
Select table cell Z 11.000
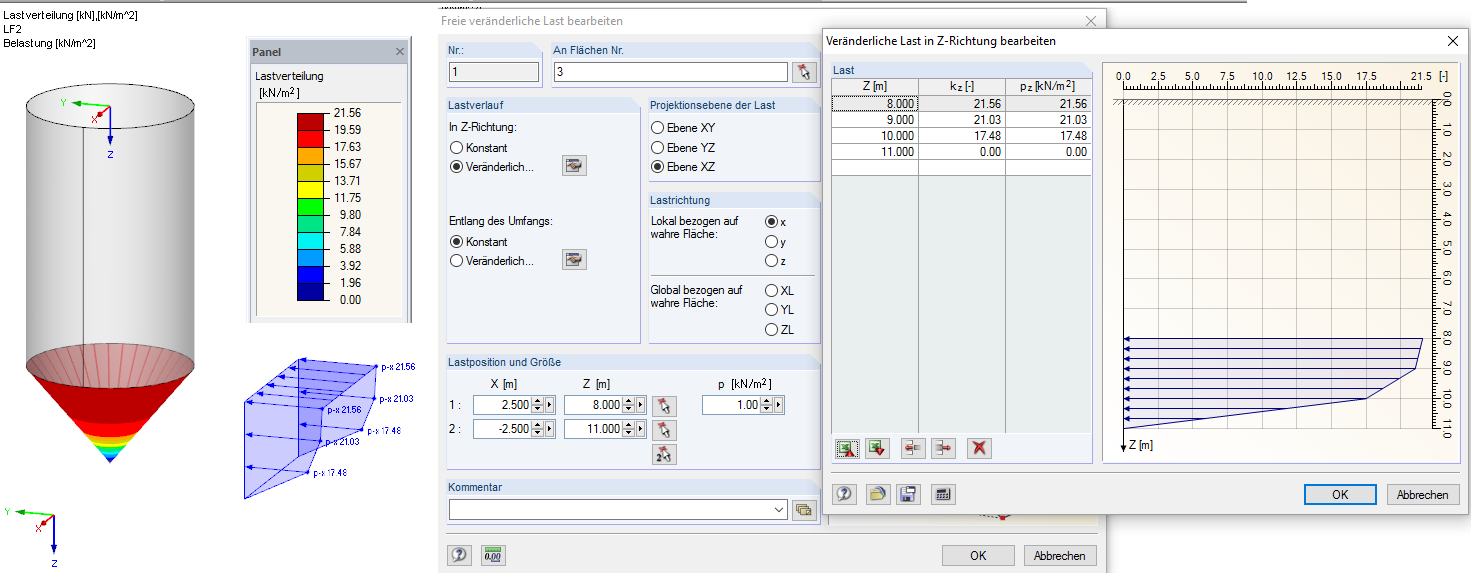click(x=875, y=151)
